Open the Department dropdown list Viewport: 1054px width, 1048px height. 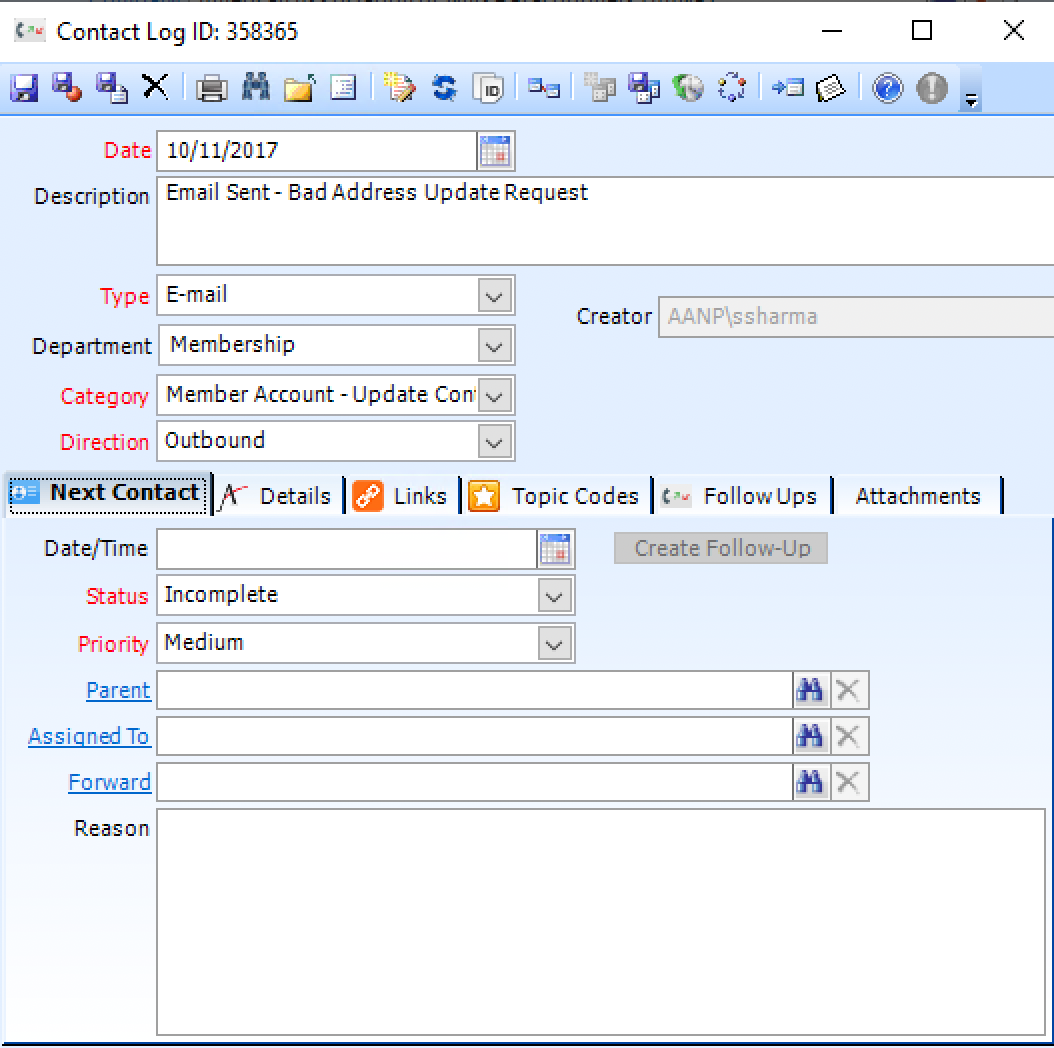pos(494,346)
